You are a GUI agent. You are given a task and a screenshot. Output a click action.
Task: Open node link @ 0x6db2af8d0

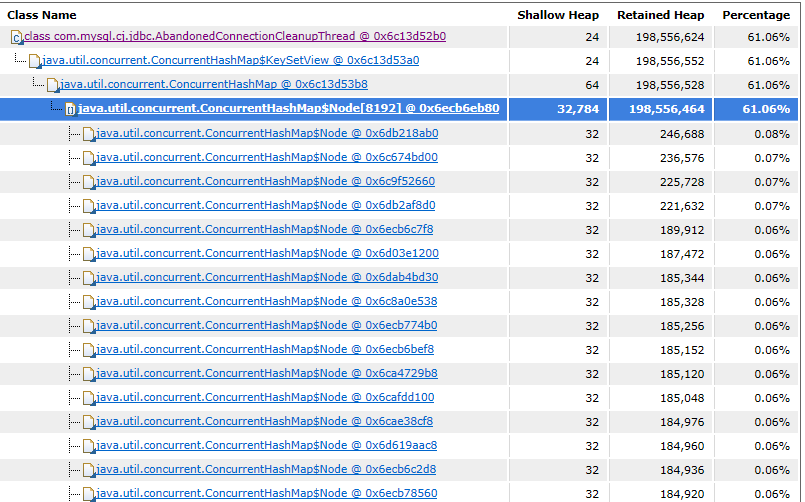pyautogui.click(x=266, y=205)
